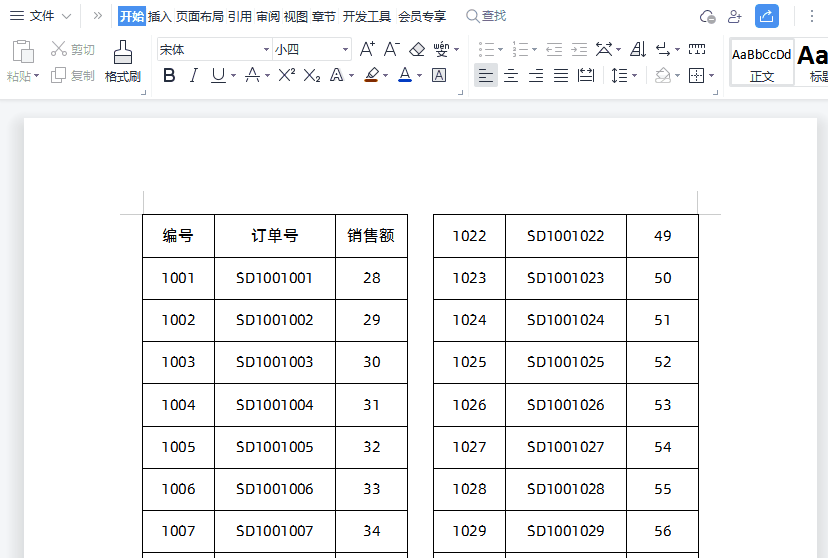This screenshot has width=828, height=558.
Task: Clear formatting with the eraser icon
Action: (x=417, y=49)
